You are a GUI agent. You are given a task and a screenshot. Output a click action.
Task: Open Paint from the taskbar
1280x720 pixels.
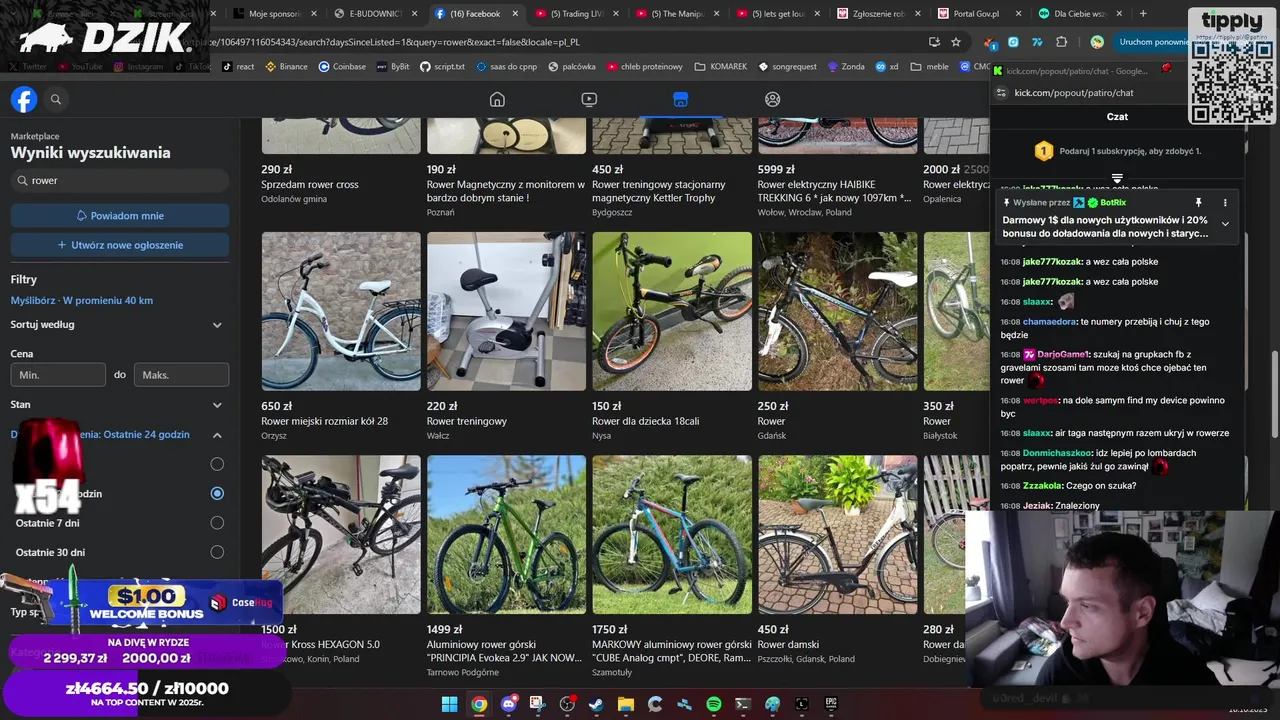pos(772,704)
